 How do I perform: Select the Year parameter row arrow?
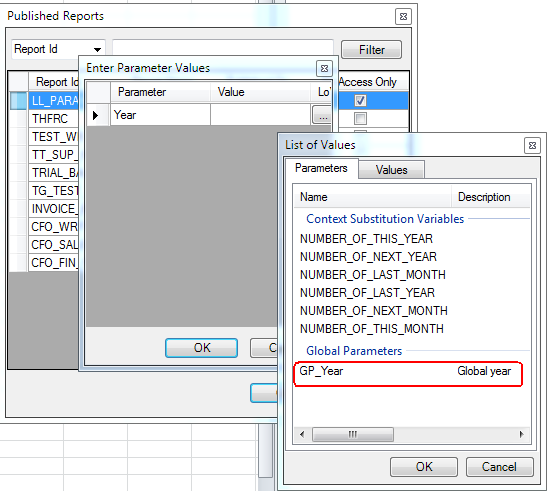tap(95, 115)
